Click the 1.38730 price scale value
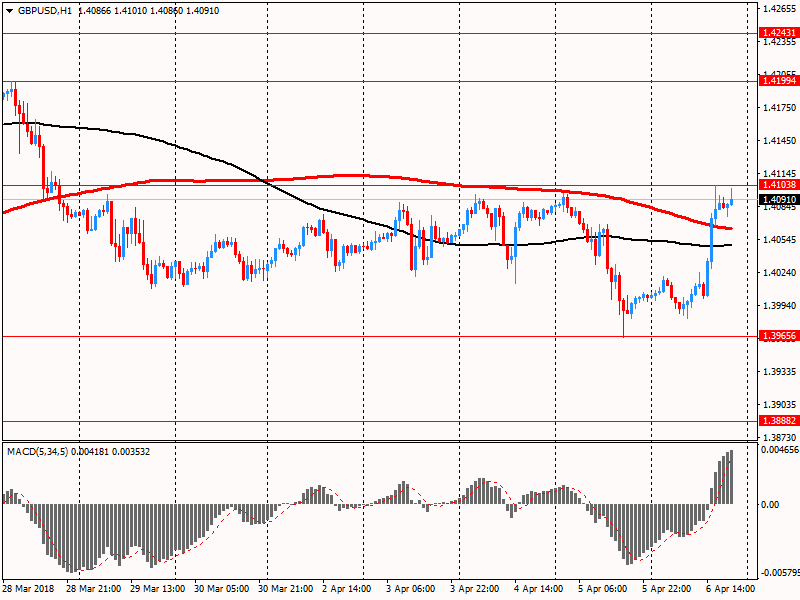Image resolution: width=800 pixels, height=600 pixels. pyautogui.click(x=779, y=437)
